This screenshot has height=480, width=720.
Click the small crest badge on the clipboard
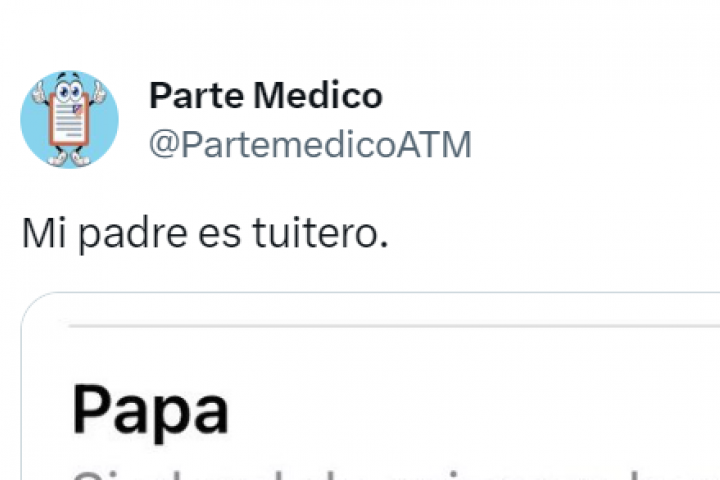(x=78, y=109)
